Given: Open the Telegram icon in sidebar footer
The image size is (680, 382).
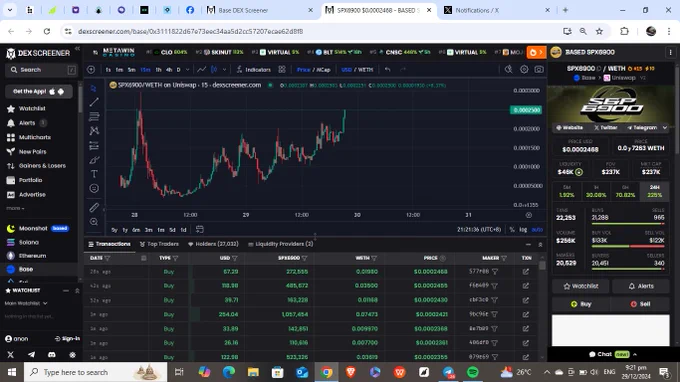Looking at the screenshot, I should click(31, 355).
